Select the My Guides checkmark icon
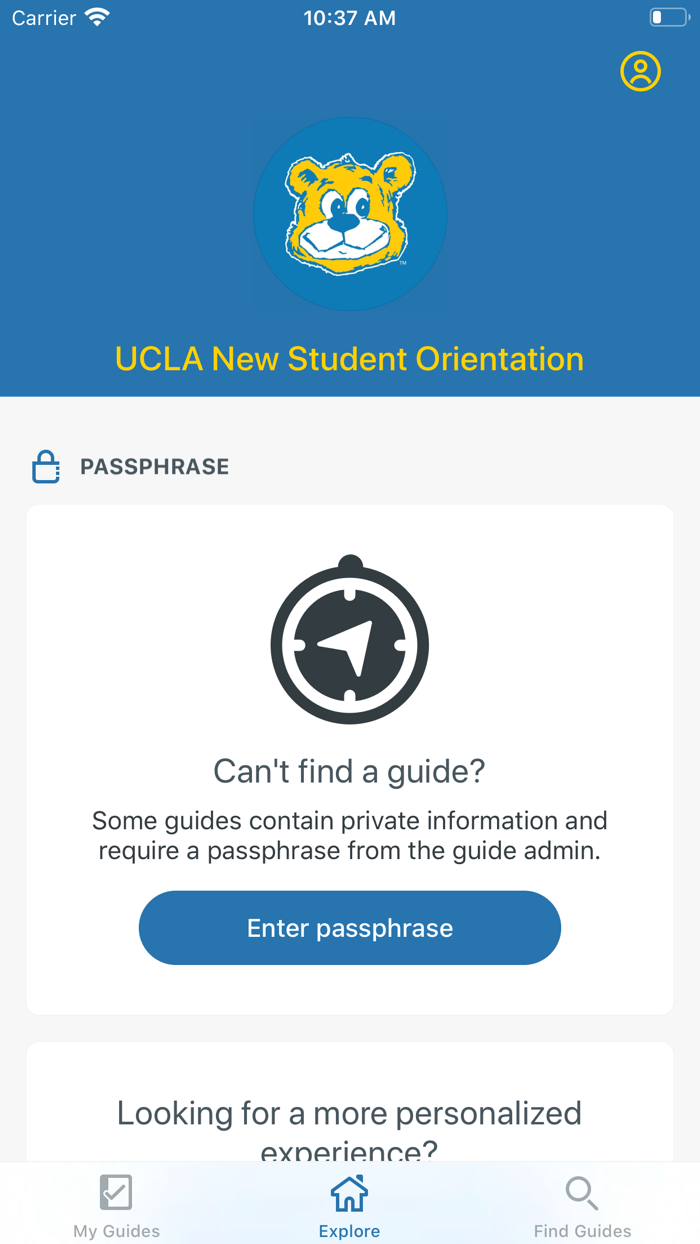This screenshot has width=700, height=1244. coord(115,1192)
